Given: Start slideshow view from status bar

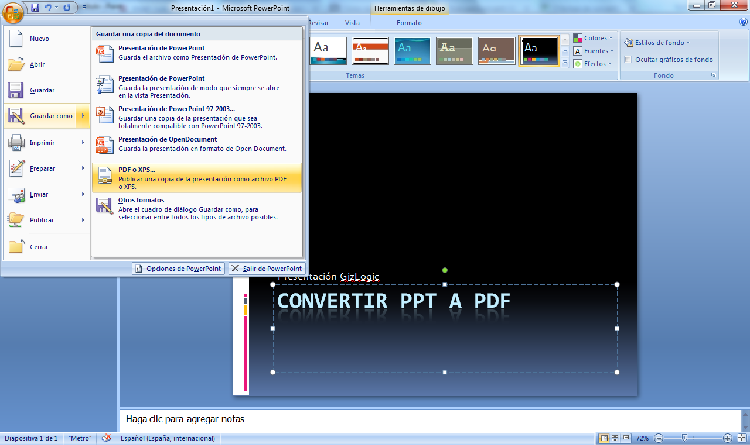Looking at the screenshot, I should coord(626,438).
